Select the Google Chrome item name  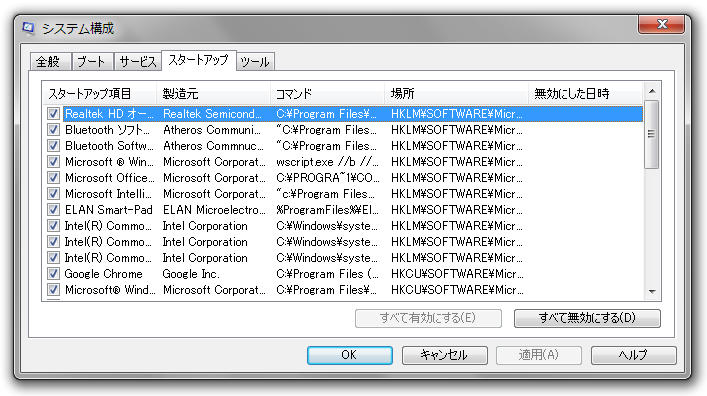coord(104,274)
